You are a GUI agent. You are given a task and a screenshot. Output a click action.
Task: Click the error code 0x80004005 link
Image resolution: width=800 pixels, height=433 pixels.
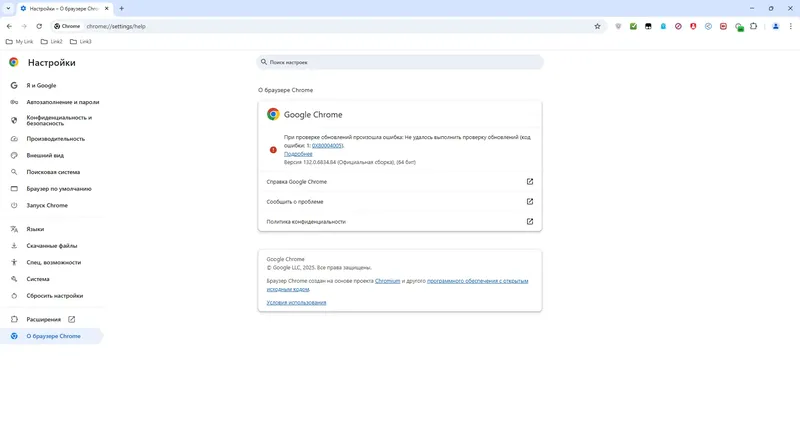[x=327, y=145]
